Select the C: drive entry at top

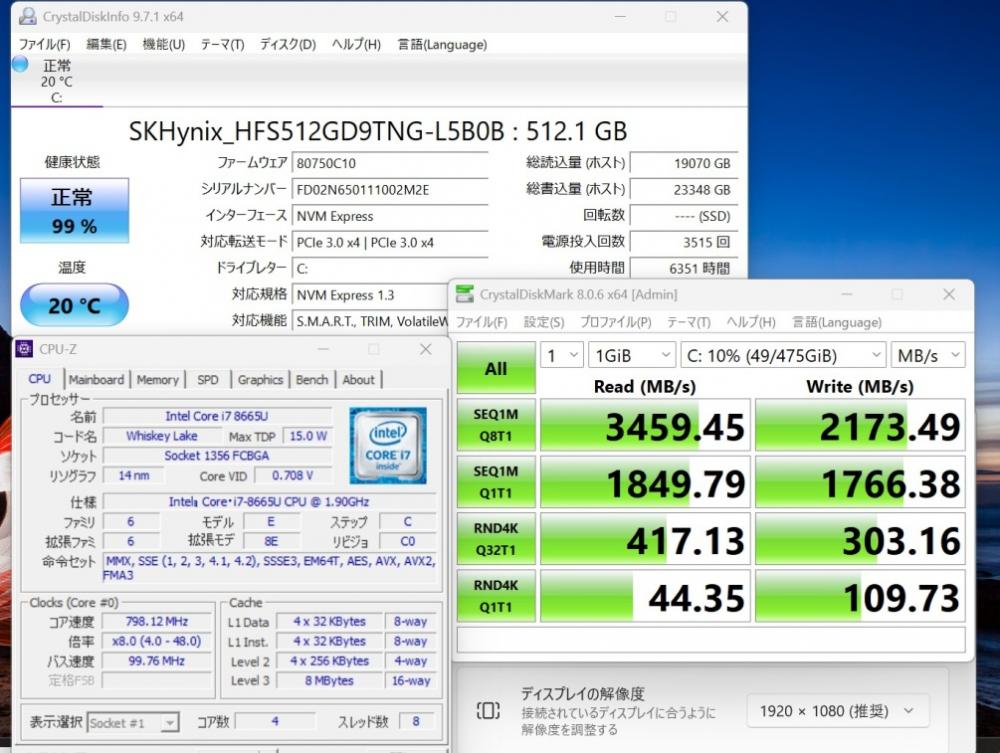pos(57,81)
